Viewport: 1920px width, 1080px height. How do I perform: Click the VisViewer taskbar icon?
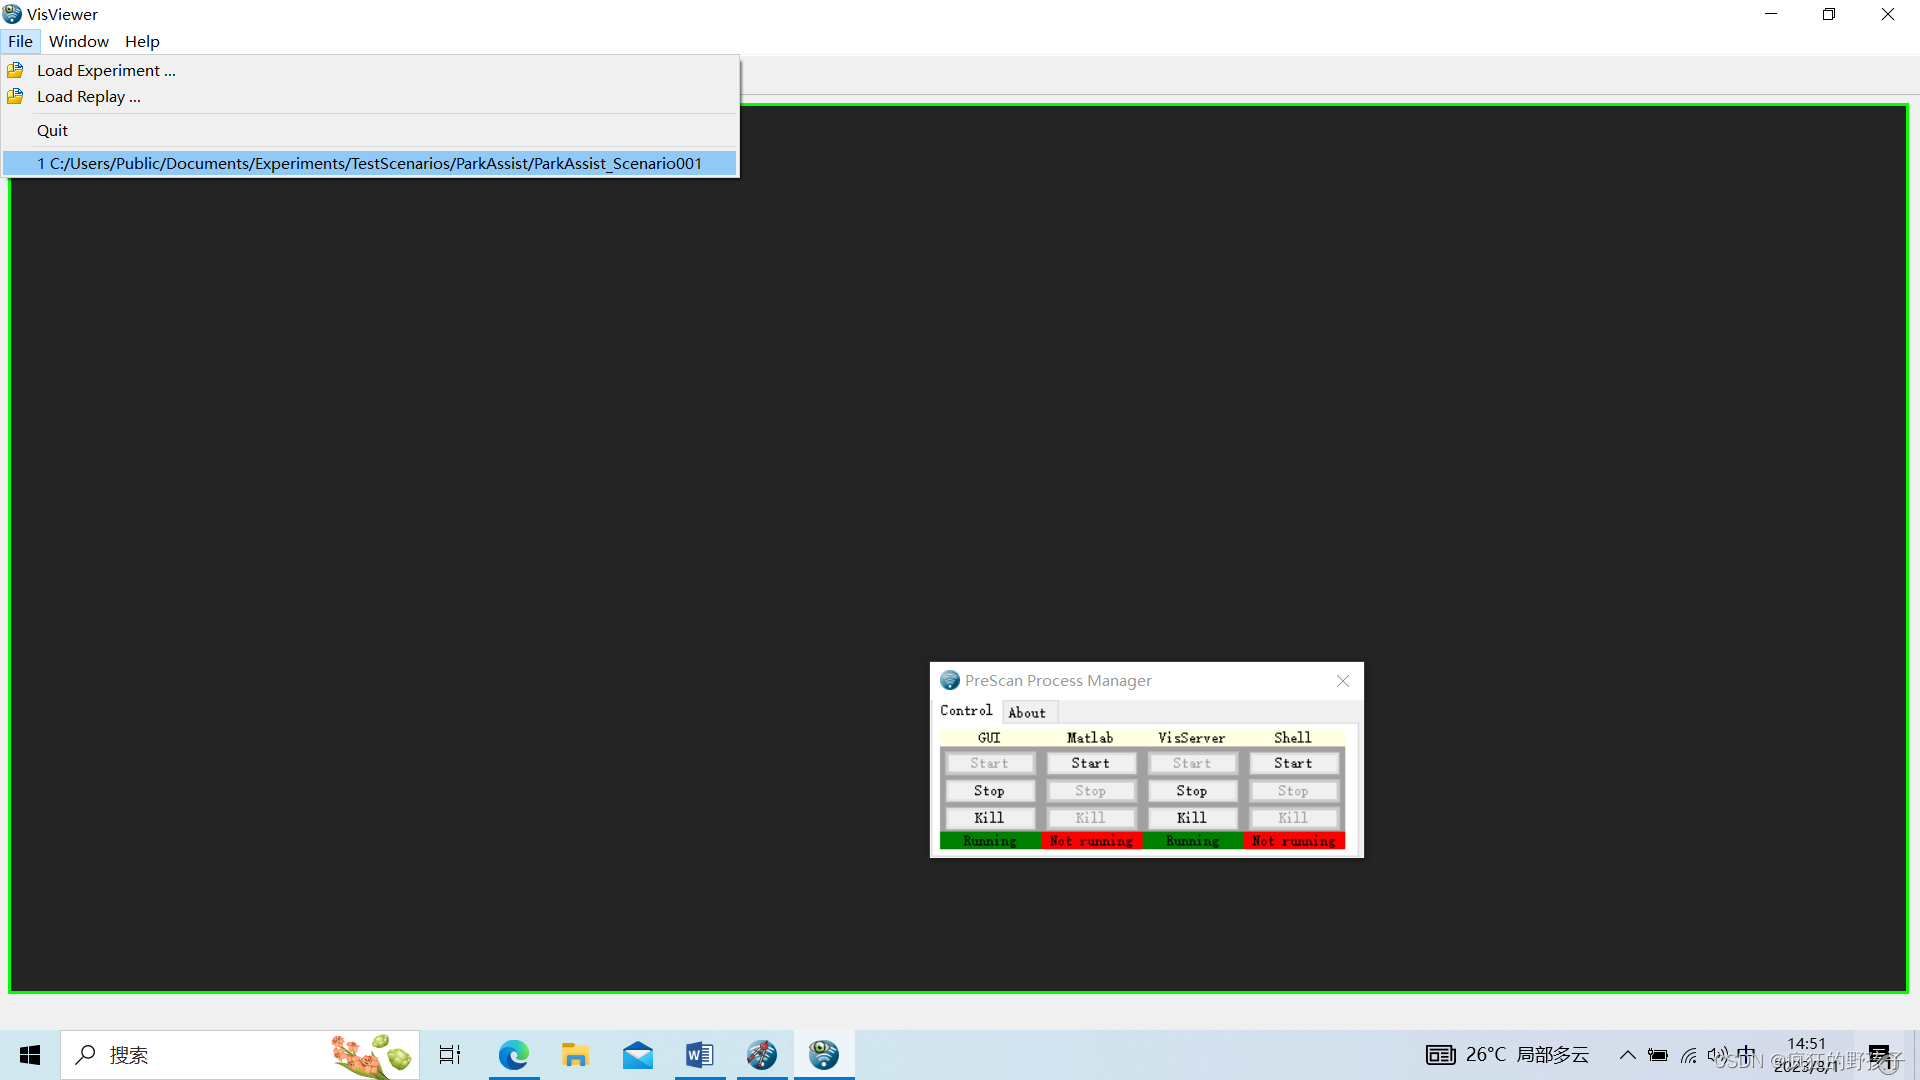[x=824, y=1055]
